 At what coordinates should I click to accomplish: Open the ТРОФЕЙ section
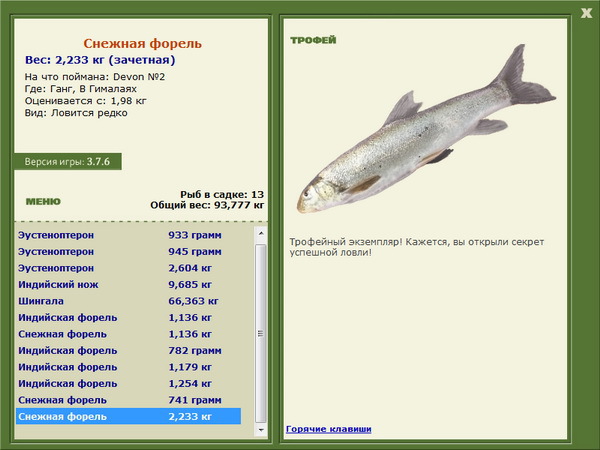tap(313, 40)
